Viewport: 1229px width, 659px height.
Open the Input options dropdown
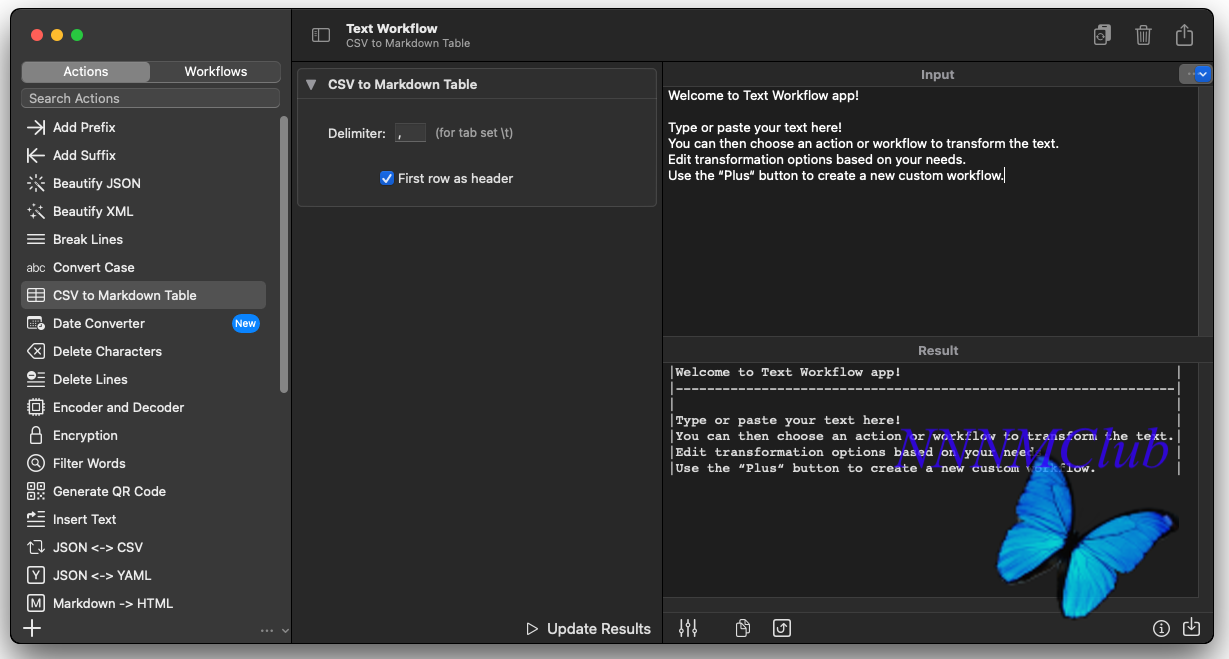tap(1196, 74)
